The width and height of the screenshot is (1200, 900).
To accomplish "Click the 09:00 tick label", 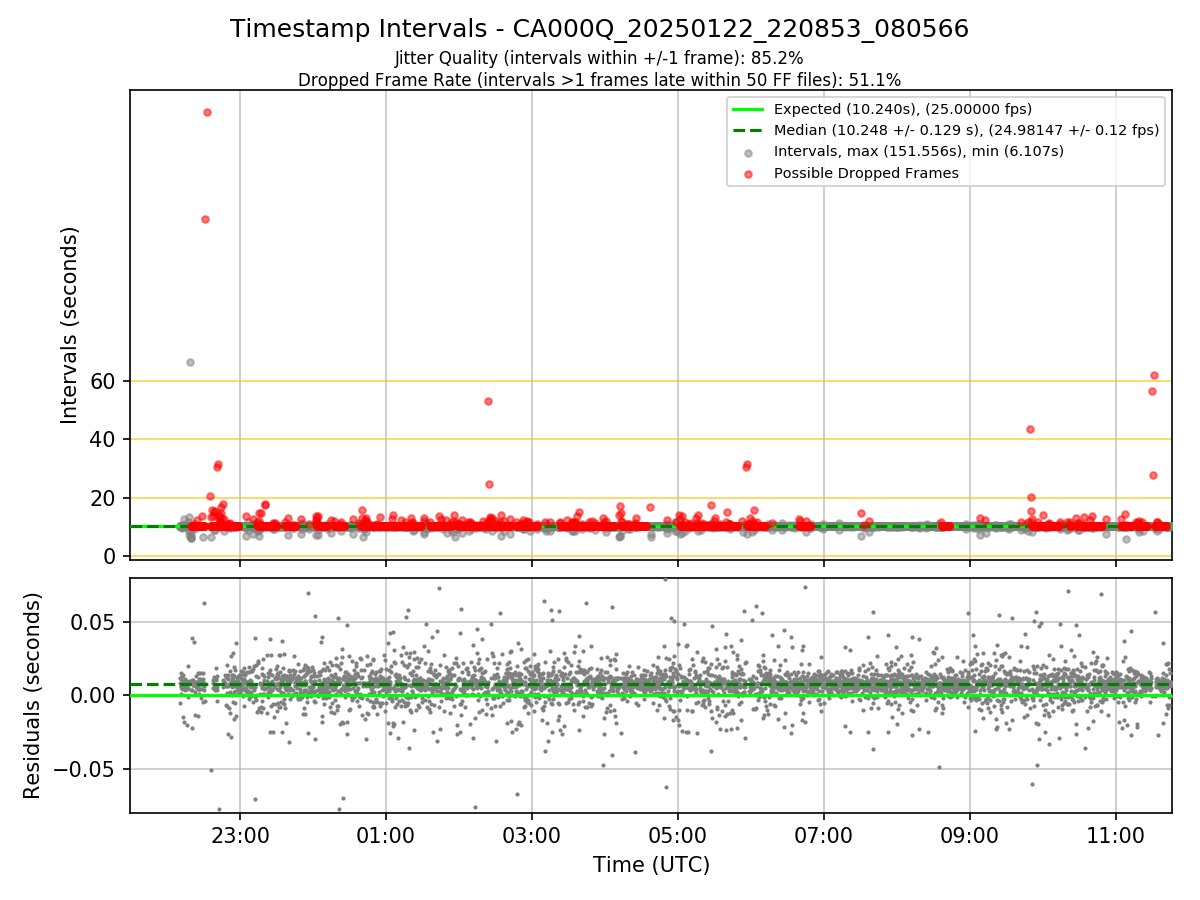I will click(970, 834).
